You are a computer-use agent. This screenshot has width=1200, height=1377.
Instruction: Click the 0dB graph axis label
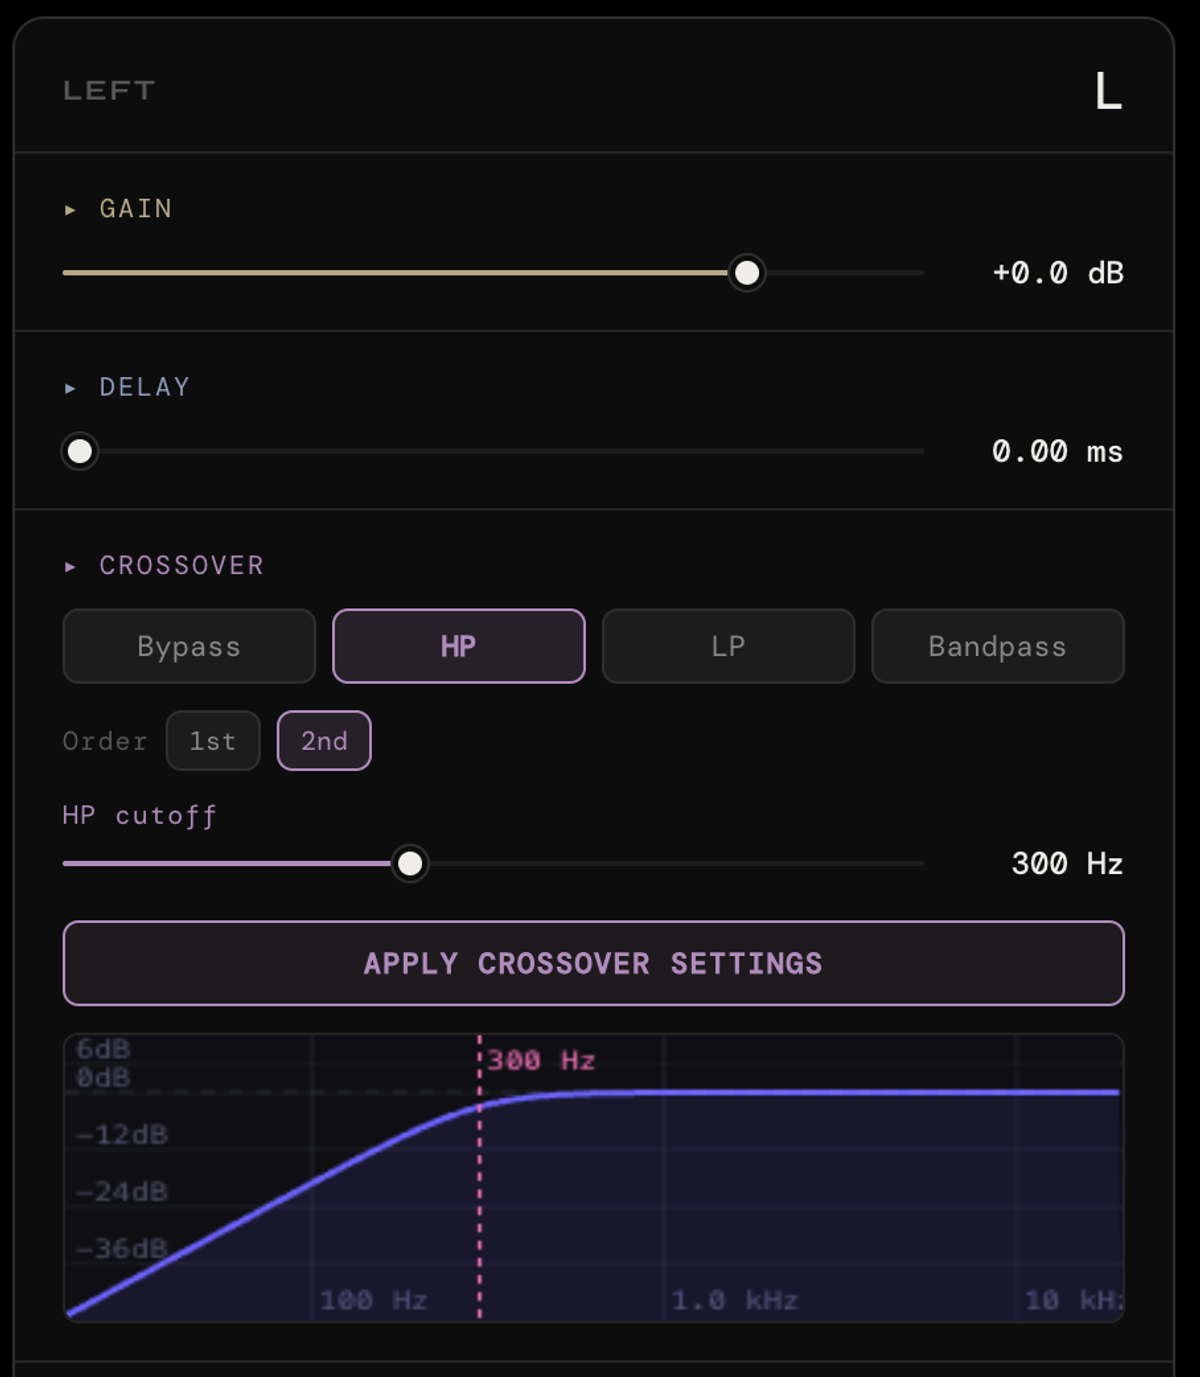(103, 1078)
